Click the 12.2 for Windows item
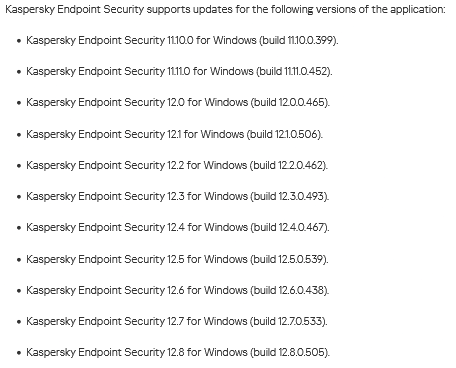This screenshot has height=368, width=456. click(x=177, y=165)
